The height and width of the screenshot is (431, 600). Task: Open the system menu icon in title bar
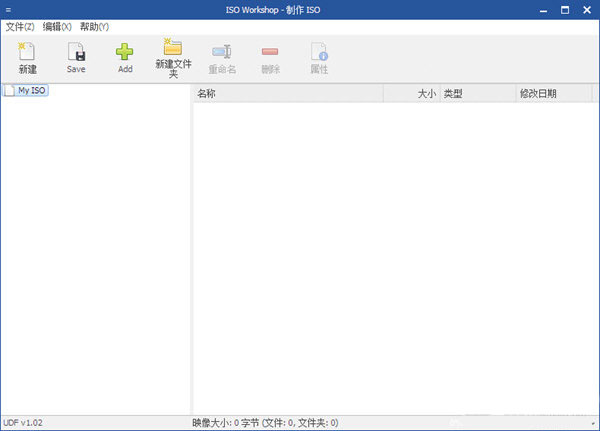(x=8, y=10)
